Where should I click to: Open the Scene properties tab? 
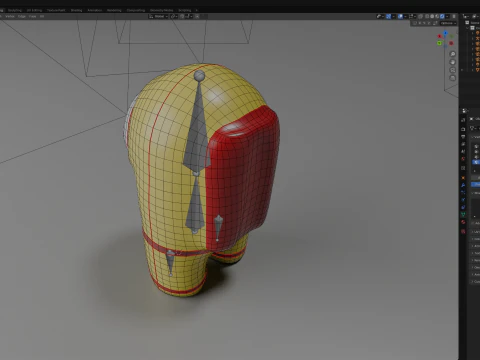[x=463, y=151]
